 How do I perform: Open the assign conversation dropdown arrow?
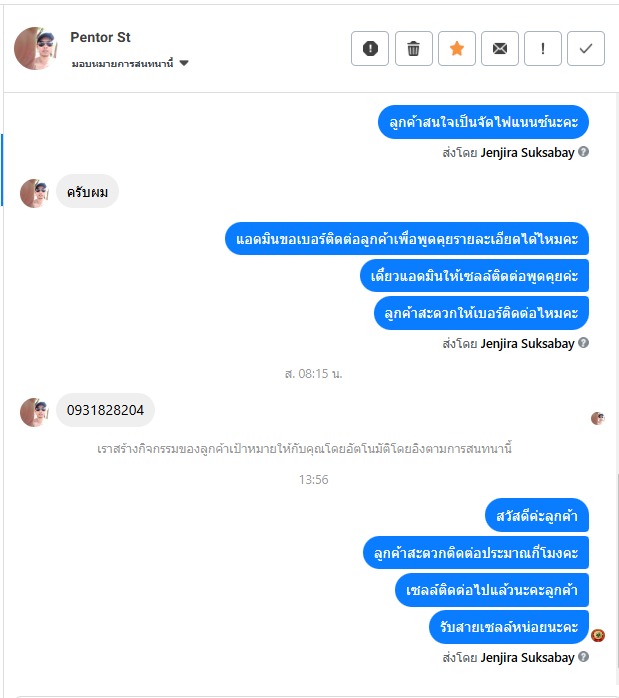tap(184, 63)
